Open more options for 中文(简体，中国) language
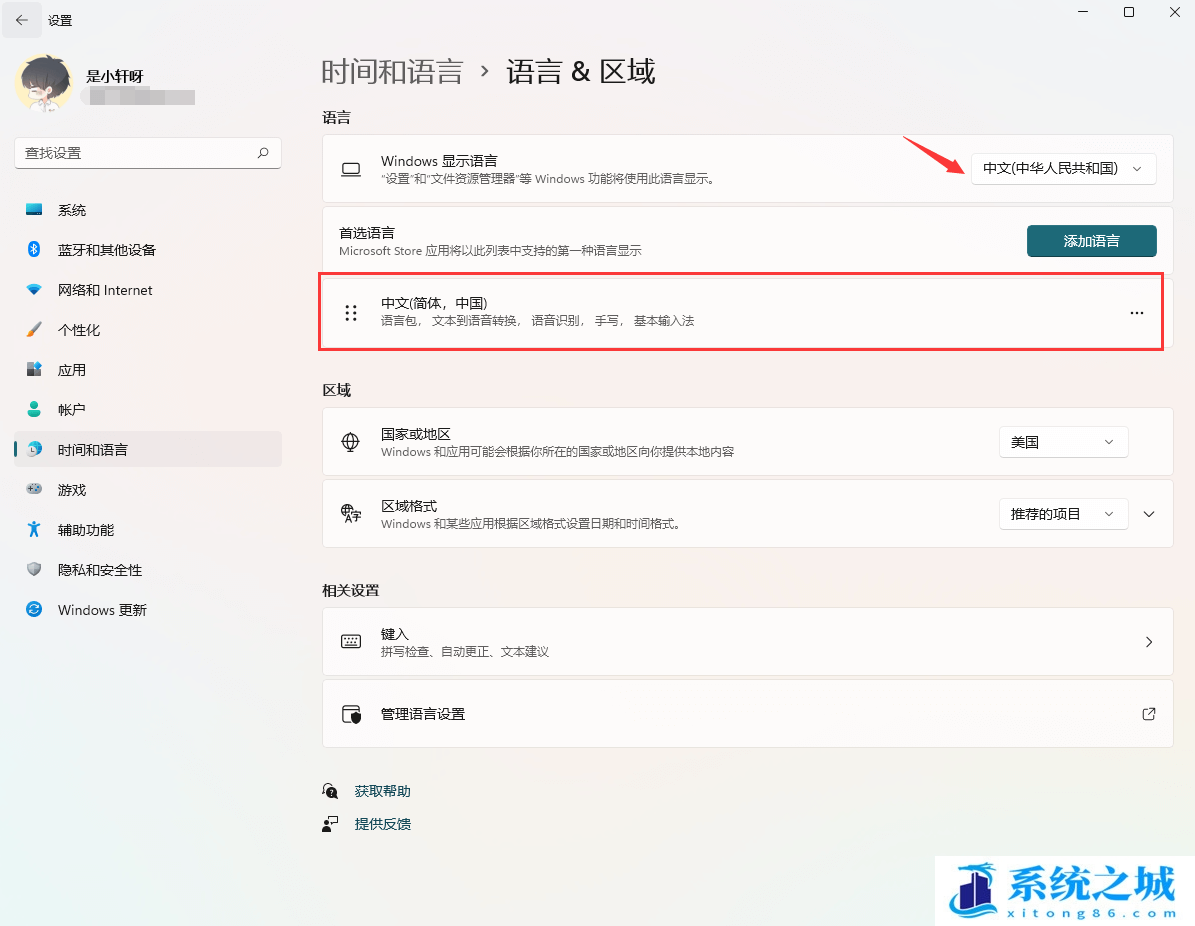This screenshot has height=926, width=1195. [1136, 312]
